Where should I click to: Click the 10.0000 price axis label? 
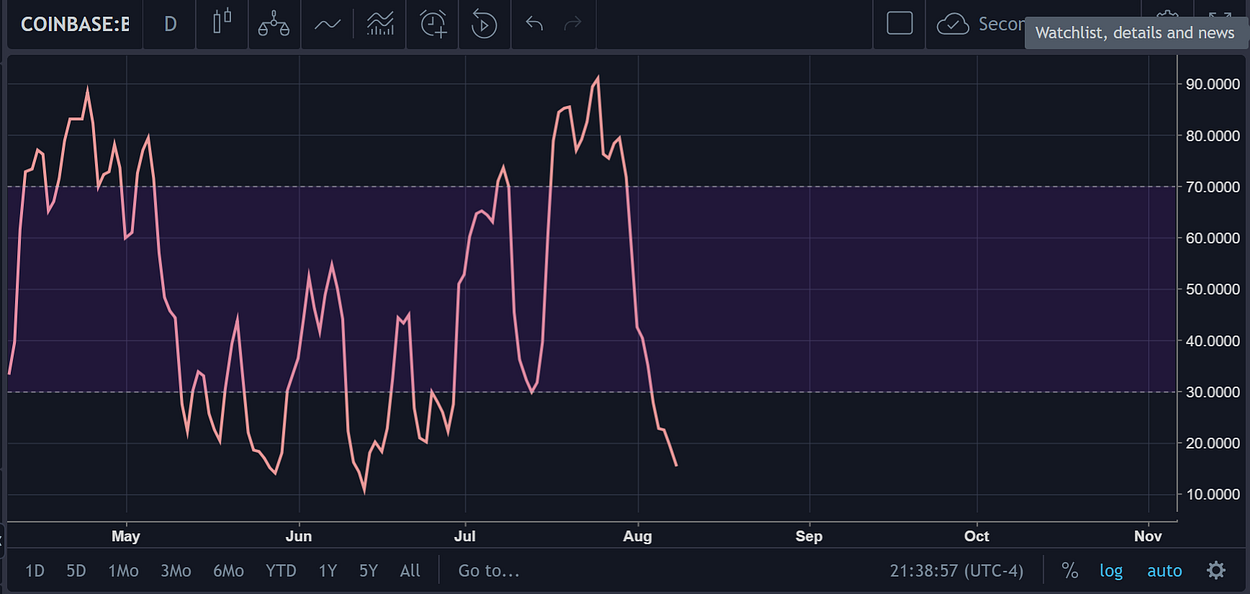pos(1213,495)
